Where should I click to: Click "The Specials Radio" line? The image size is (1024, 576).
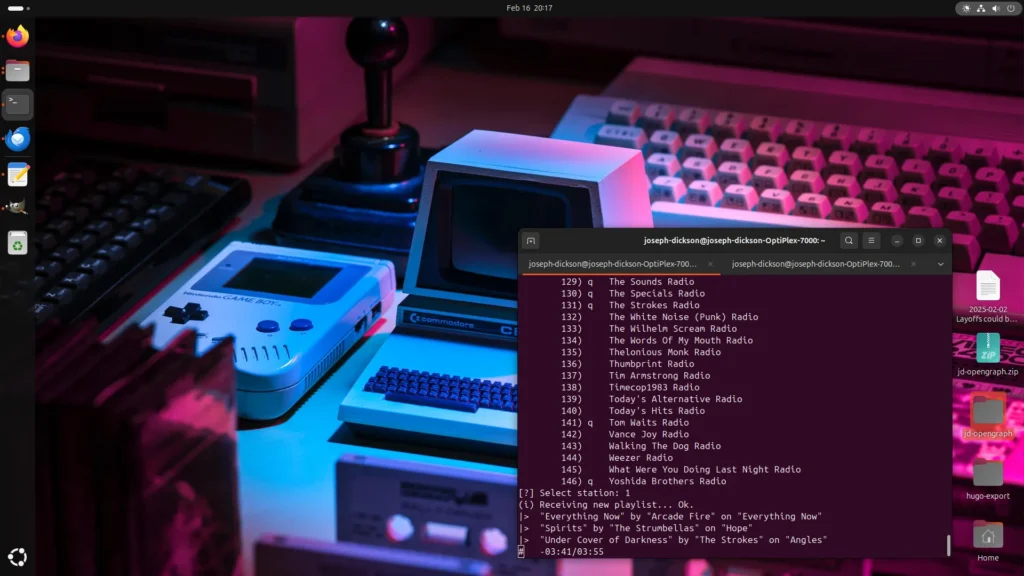(656, 293)
